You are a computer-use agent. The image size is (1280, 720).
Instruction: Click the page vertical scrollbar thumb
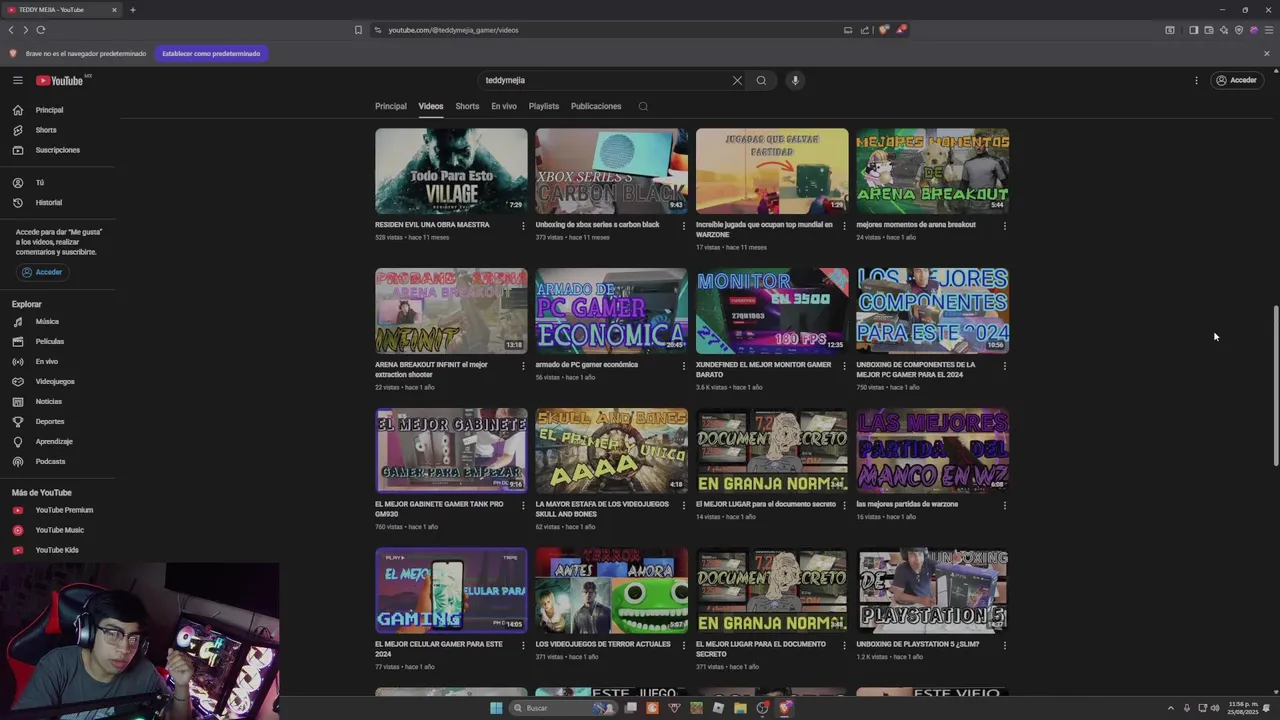pyautogui.click(x=1275, y=385)
